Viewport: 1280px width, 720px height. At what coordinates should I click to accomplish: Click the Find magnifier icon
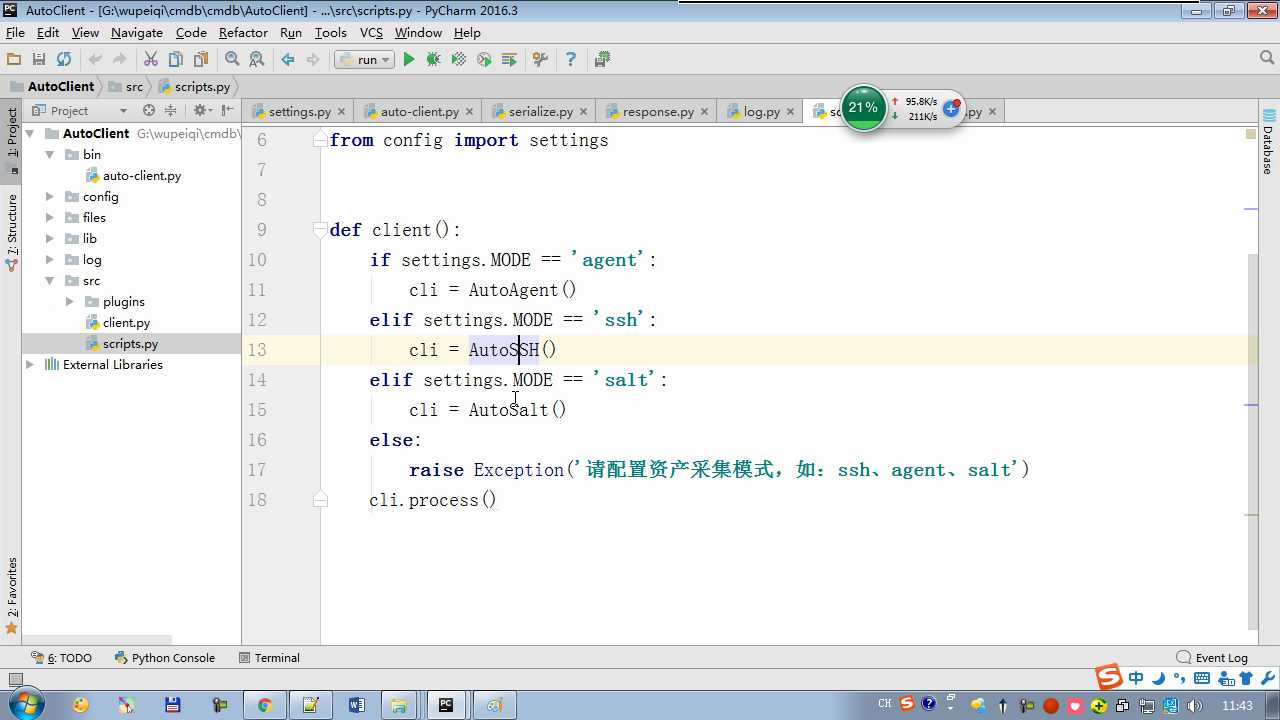232,60
